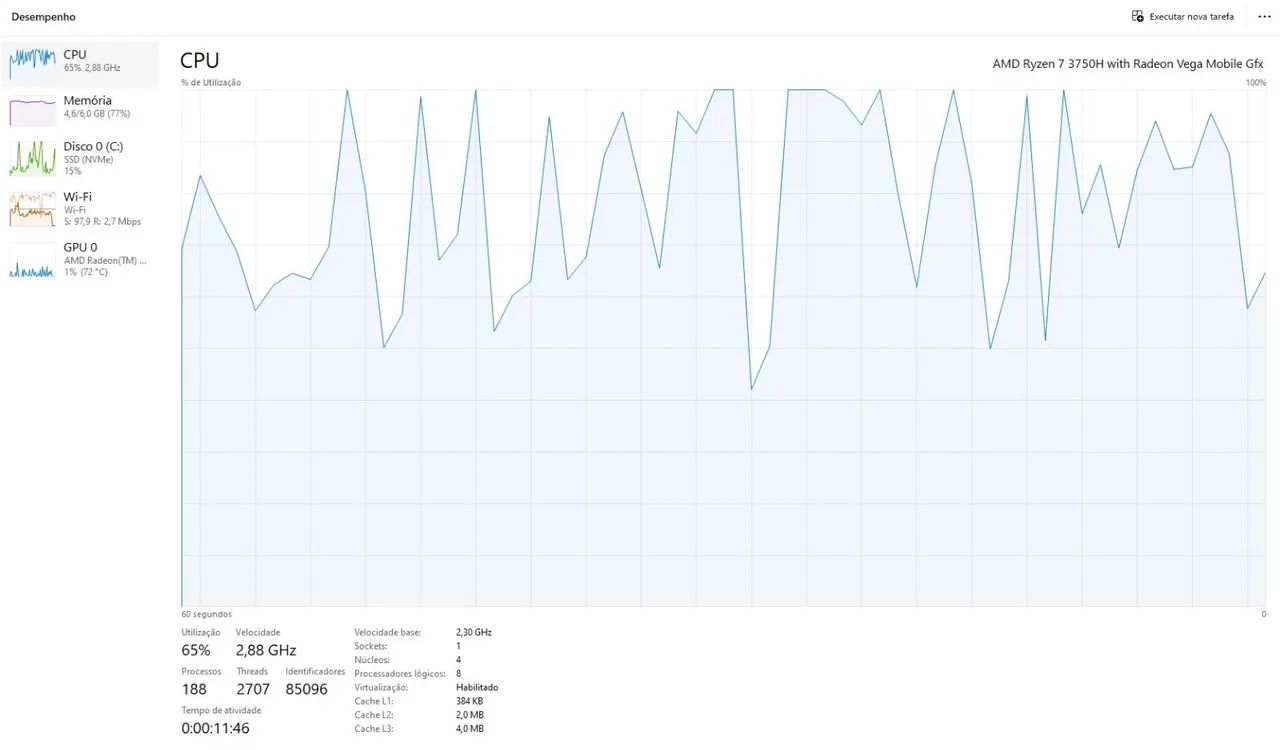
Task: Open the three-dot more options menu
Action: pyautogui.click(x=1264, y=17)
